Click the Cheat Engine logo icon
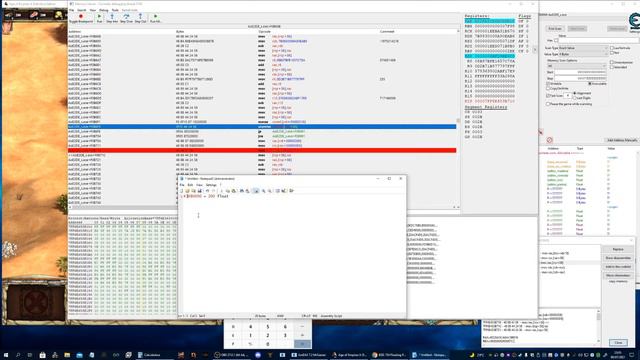This screenshot has width=640, height=360. point(634,21)
